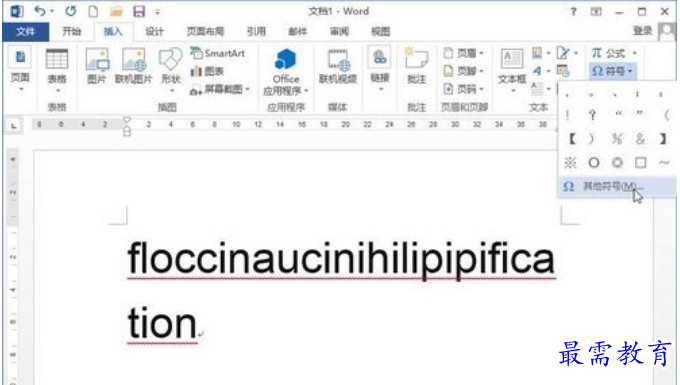Insert the question mark symbol
Screen dimensions: 680x385
592,115
